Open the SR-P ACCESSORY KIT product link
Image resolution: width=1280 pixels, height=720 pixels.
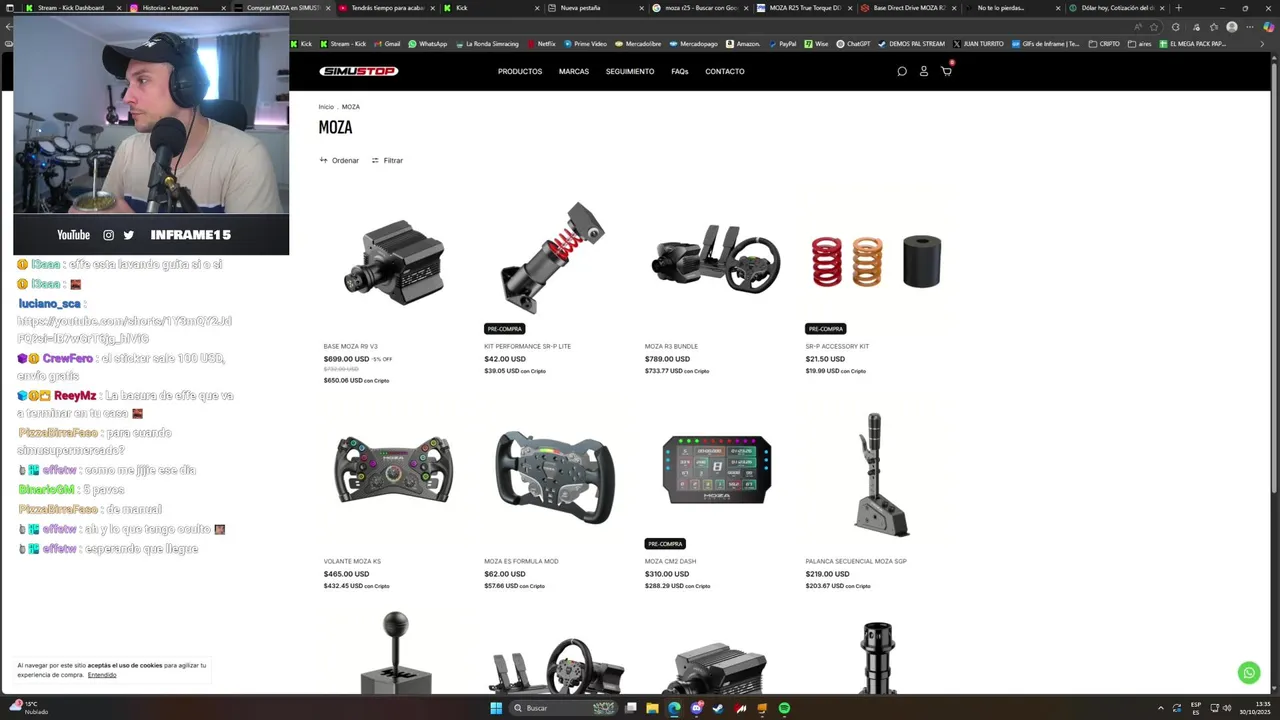[x=837, y=346]
